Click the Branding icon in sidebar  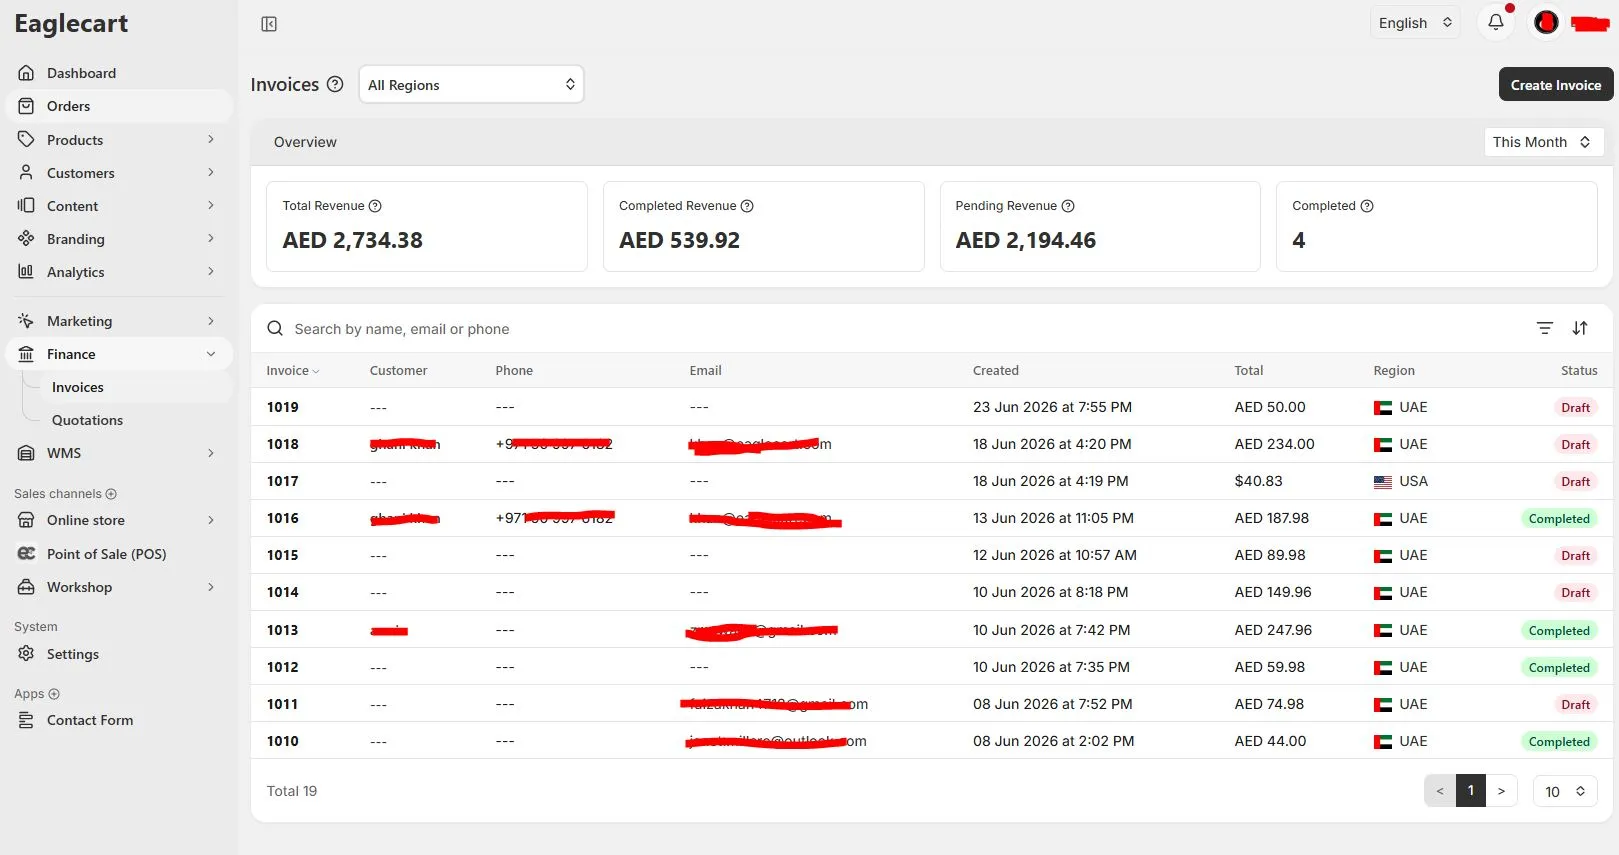26,239
